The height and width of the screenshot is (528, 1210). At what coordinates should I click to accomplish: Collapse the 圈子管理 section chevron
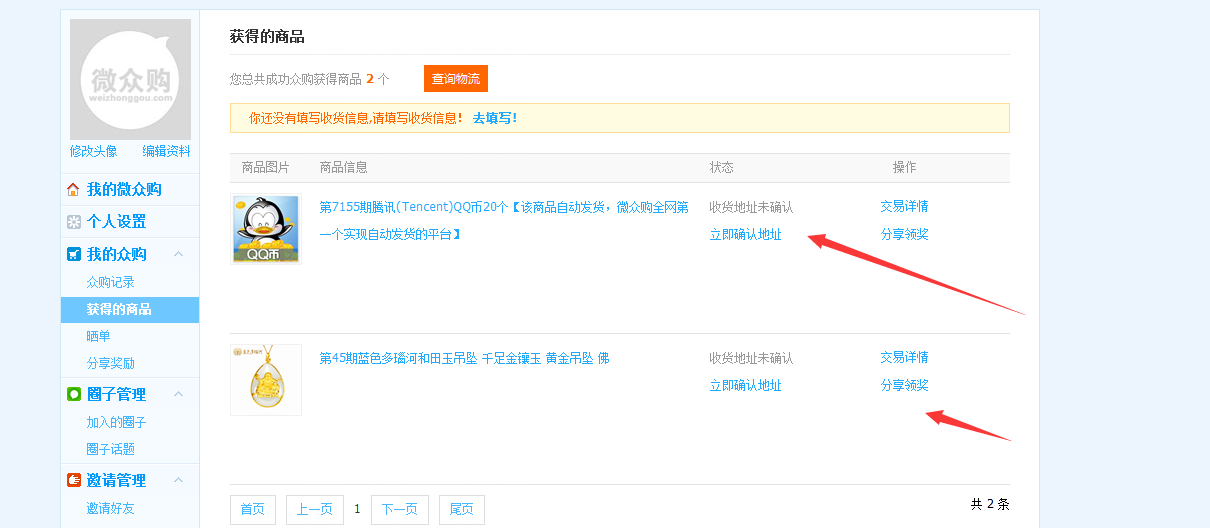[x=179, y=394]
